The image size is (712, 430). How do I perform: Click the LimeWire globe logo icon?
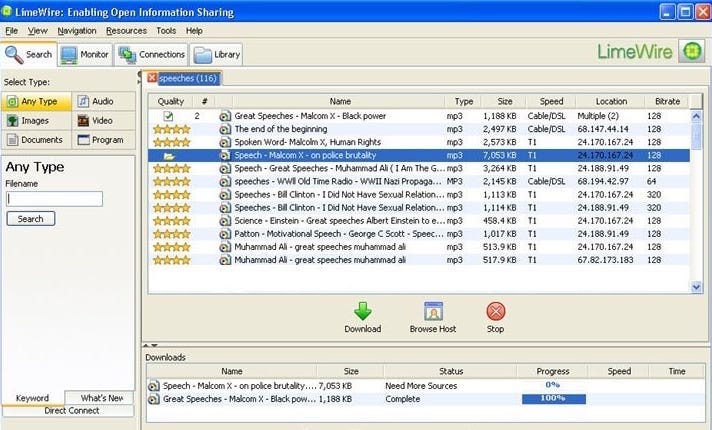[x=692, y=51]
